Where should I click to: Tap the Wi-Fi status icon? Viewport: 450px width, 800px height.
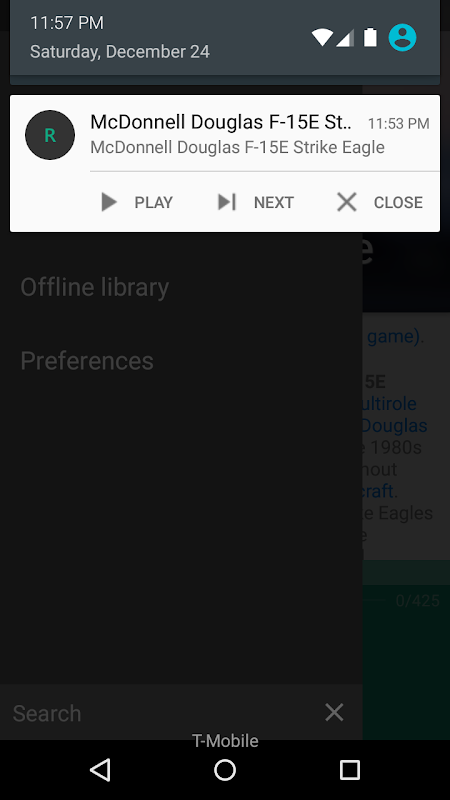point(322,37)
